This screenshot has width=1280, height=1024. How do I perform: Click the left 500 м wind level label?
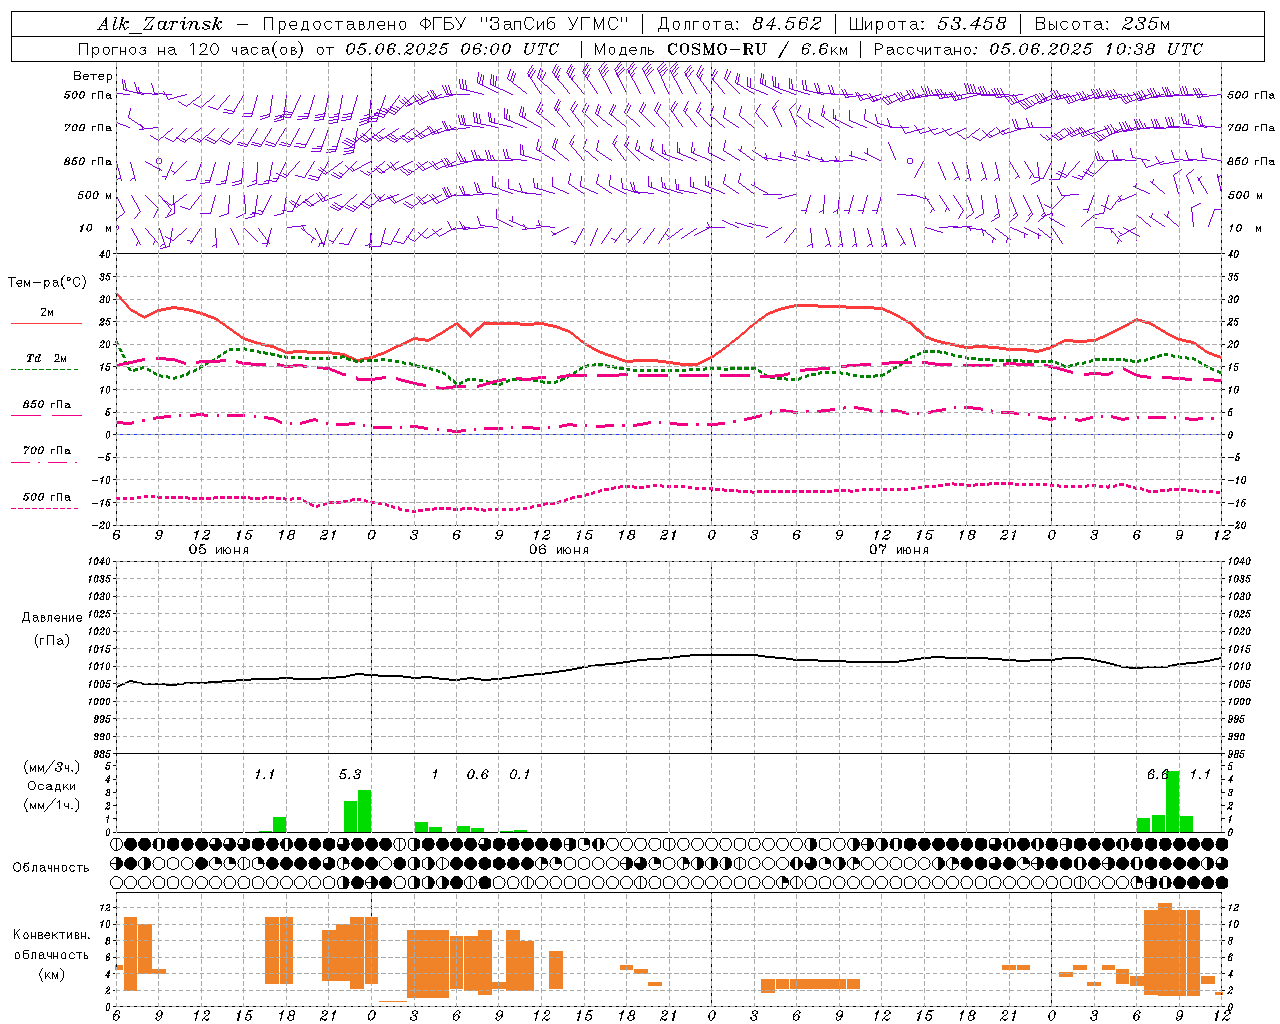point(95,195)
